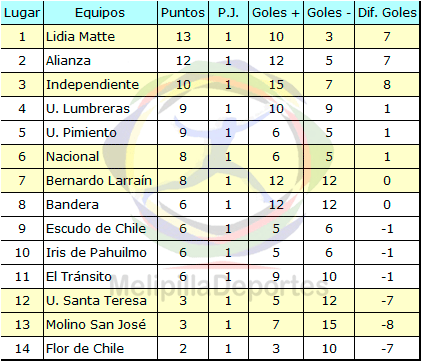Screen dimensions: 421x361
Task: Select Molino San José in table
Action: coord(96,325)
